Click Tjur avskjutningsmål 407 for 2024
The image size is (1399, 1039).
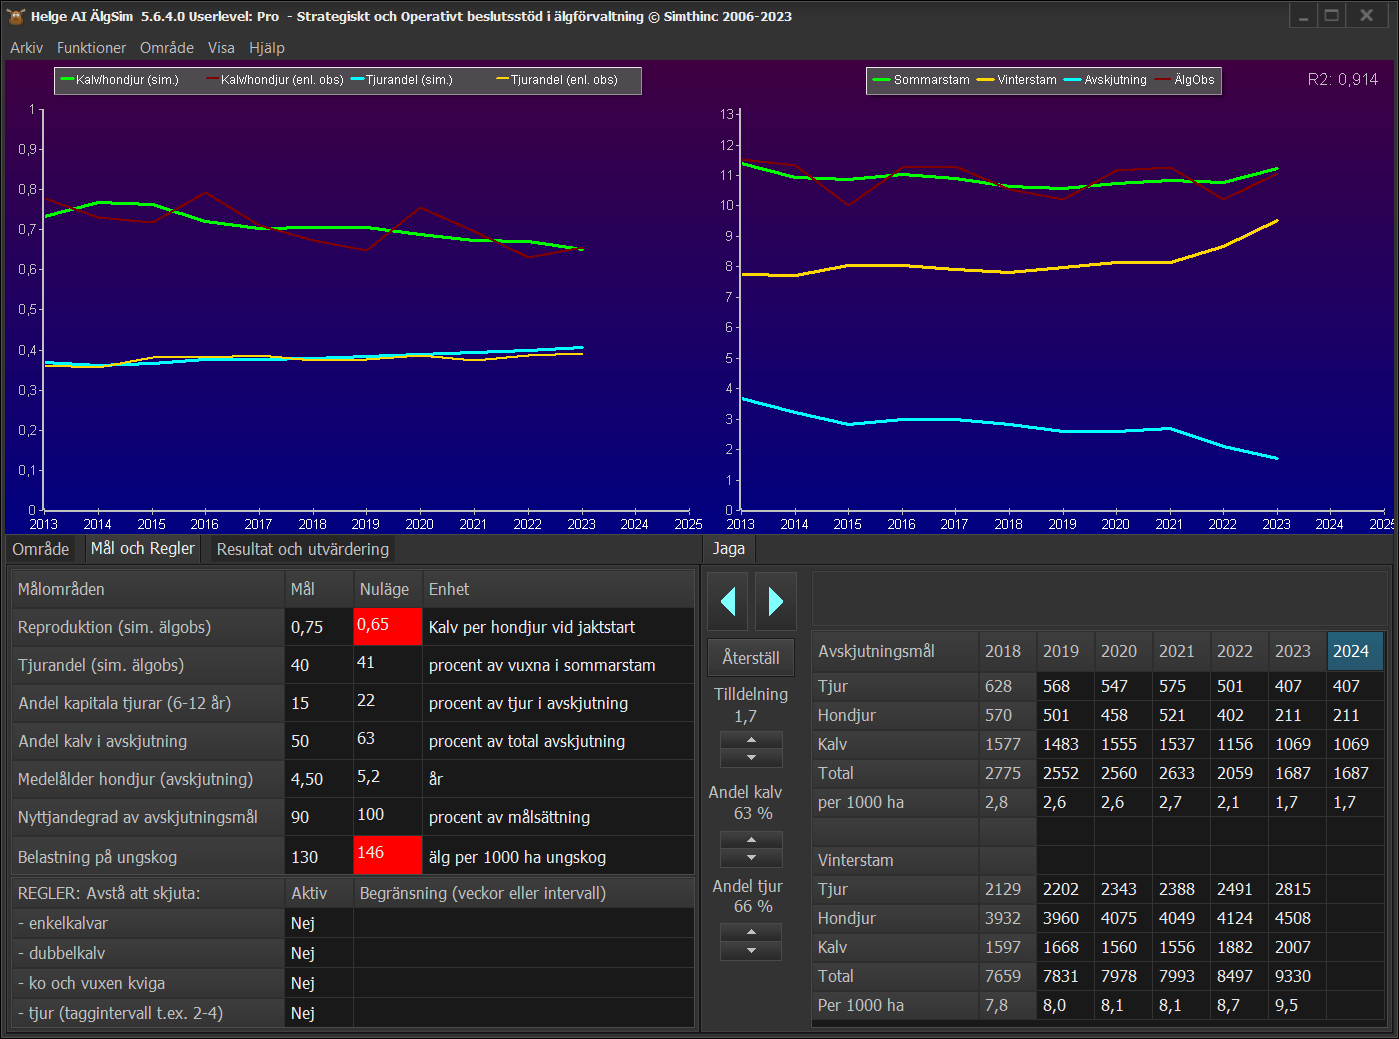coord(1356,686)
